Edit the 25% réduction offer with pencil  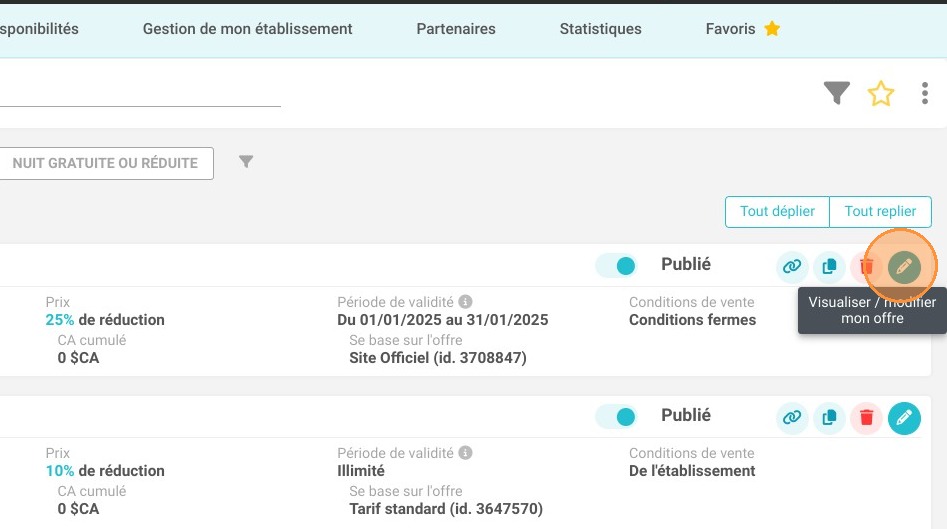[x=904, y=266]
